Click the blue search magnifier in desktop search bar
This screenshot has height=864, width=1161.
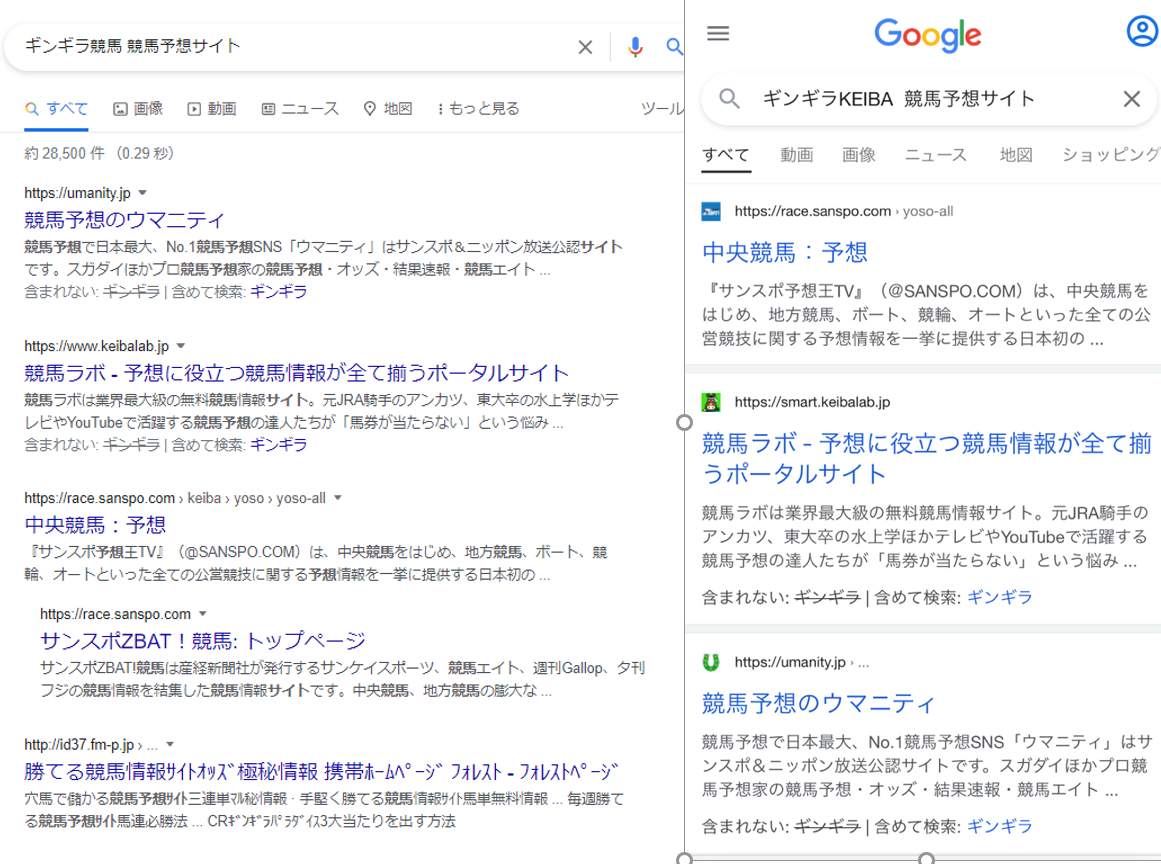674,47
